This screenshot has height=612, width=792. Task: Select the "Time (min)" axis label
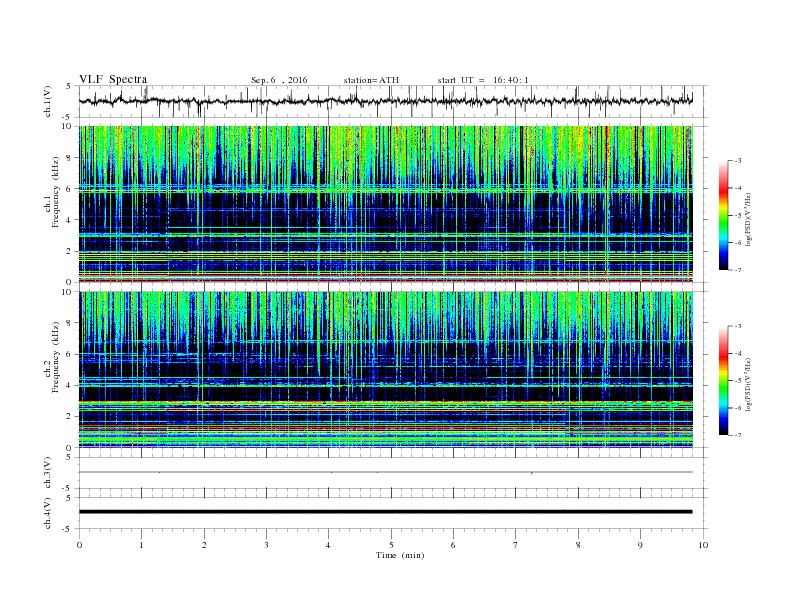tap(400, 555)
